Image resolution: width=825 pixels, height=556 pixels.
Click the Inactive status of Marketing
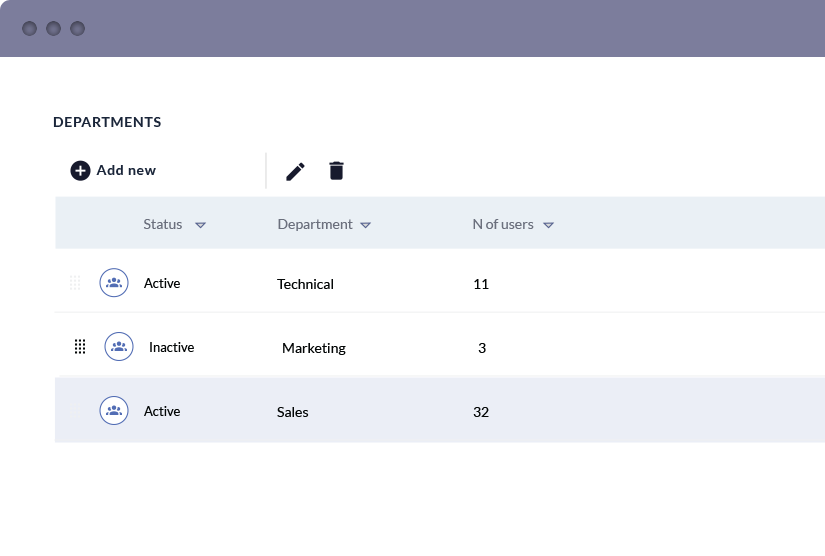tap(172, 347)
